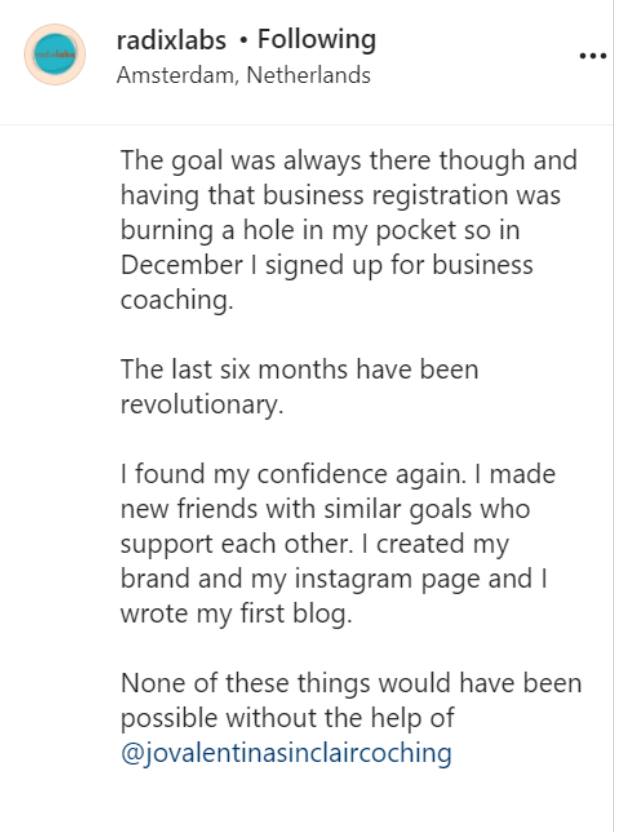636x832 pixels.
Task: Toggle the Following status
Action: tap(317, 40)
